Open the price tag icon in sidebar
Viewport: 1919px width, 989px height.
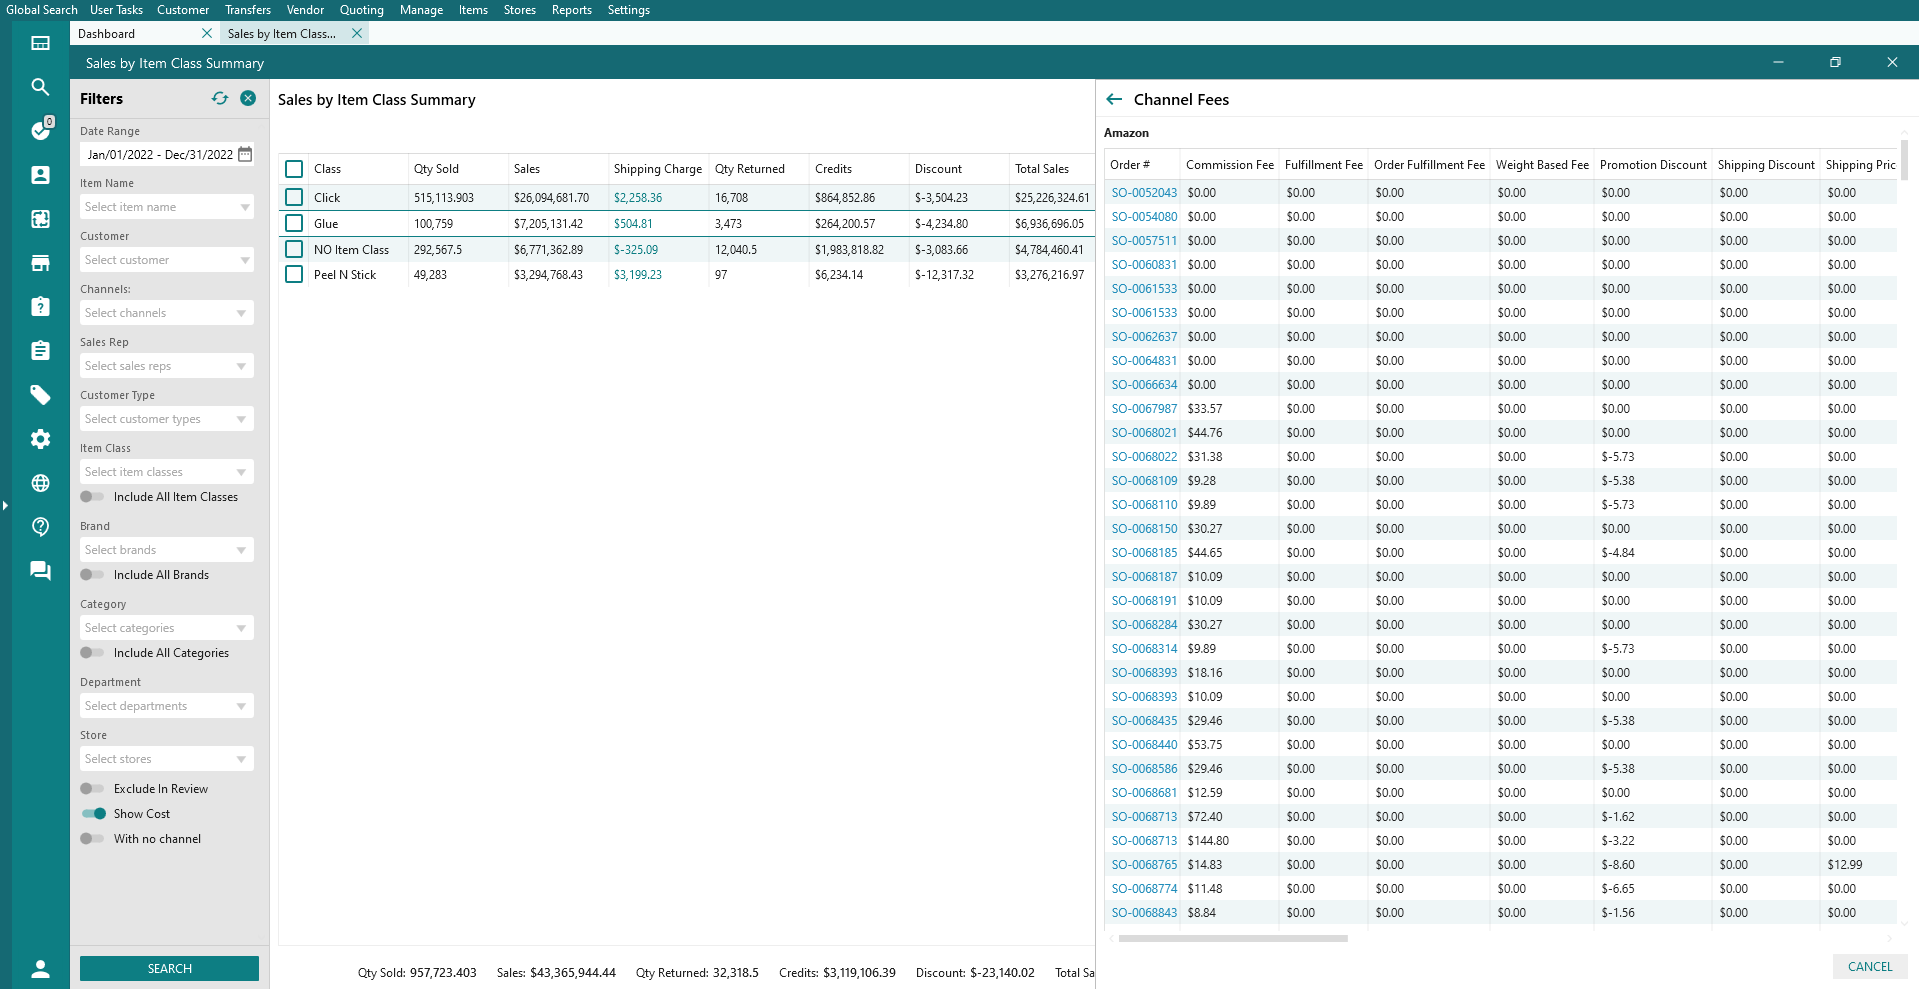40,395
